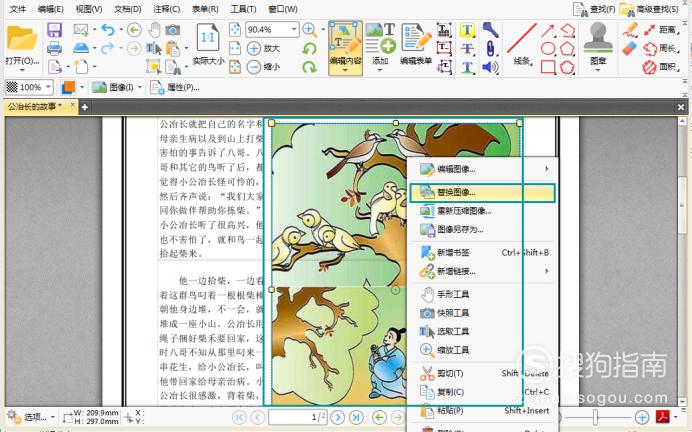Screen dimensions: 692x432
Task: Go to the next page arrow
Action: tap(338, 417)
